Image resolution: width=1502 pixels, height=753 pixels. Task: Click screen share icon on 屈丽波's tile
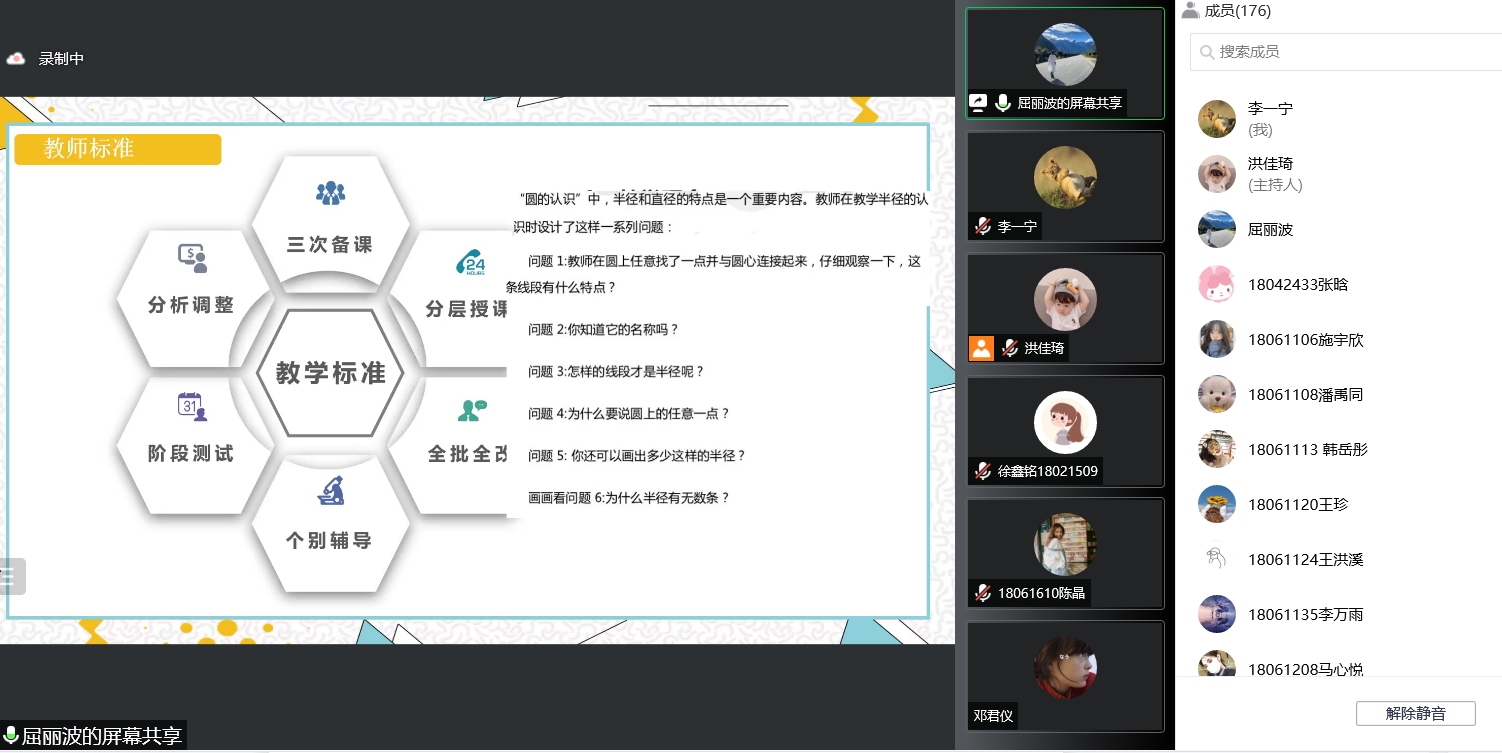[978, 103]
